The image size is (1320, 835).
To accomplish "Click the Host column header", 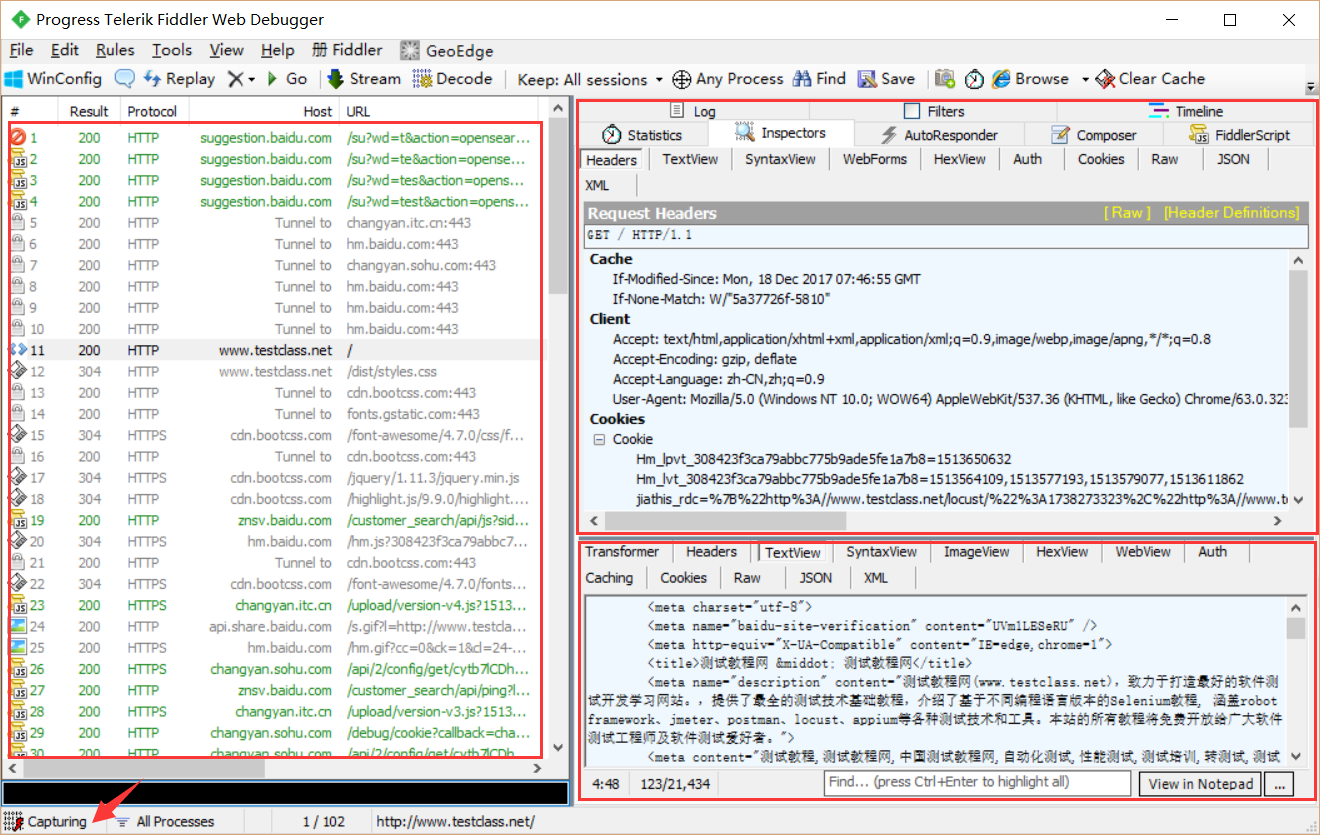I will (264, 111).
